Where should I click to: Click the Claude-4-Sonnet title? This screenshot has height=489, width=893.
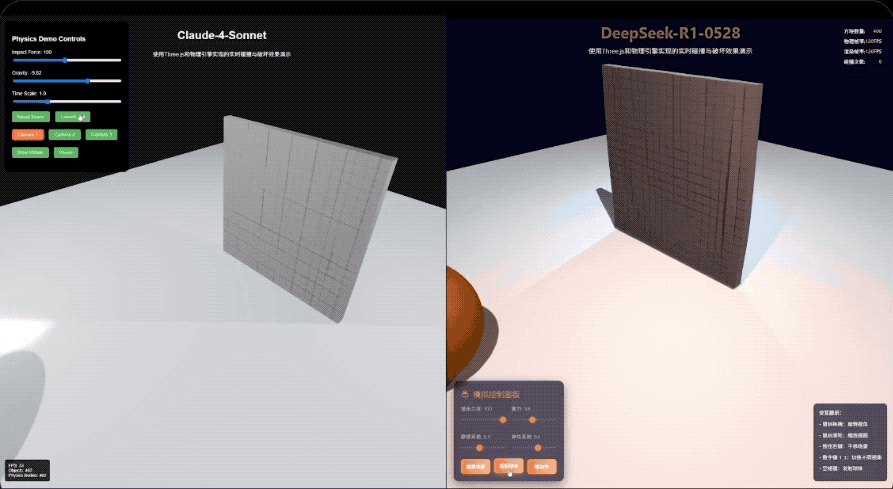point(222,35)
